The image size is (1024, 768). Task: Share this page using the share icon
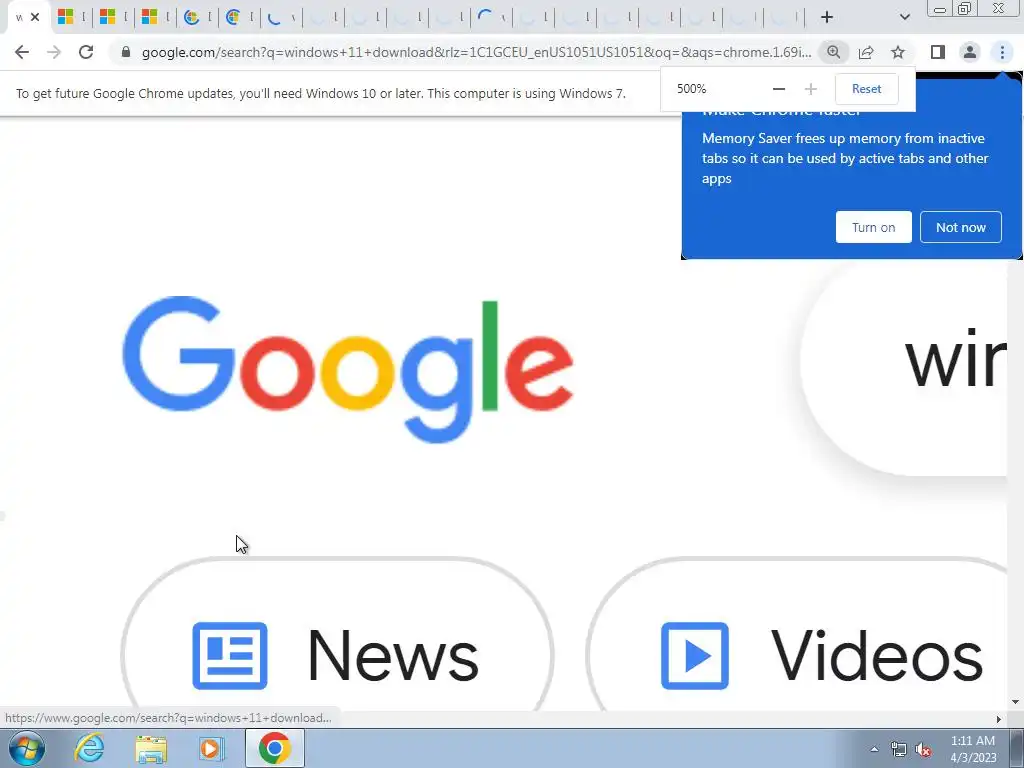coord(866,52)
